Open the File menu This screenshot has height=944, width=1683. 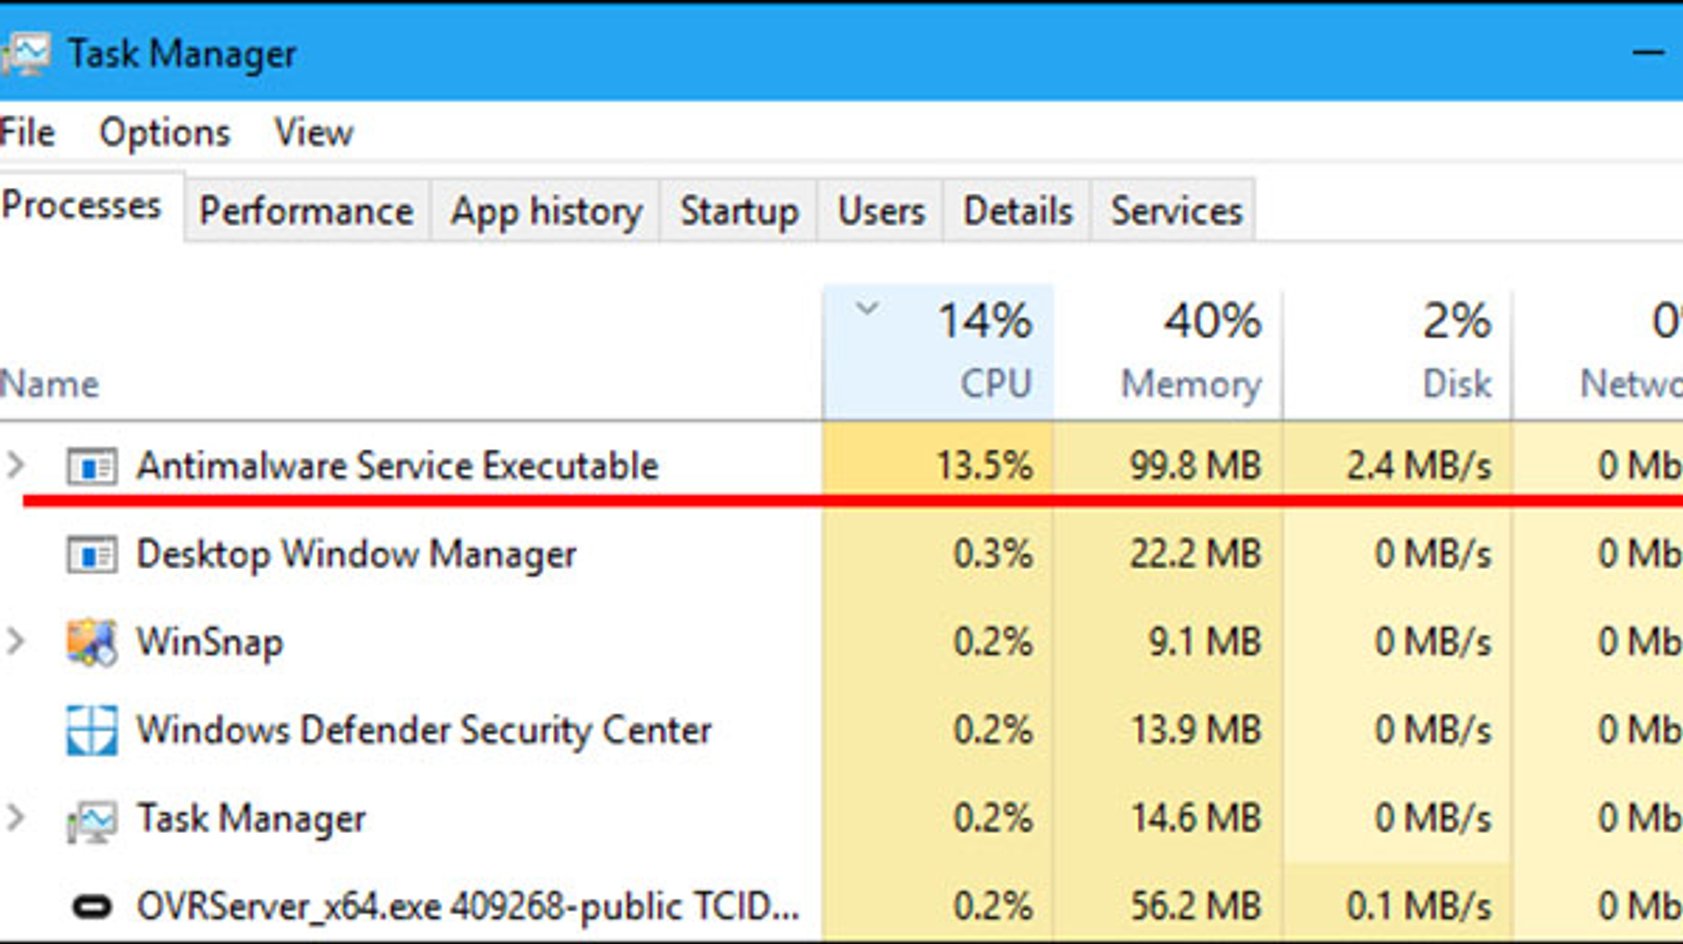[x=27, y=132]
